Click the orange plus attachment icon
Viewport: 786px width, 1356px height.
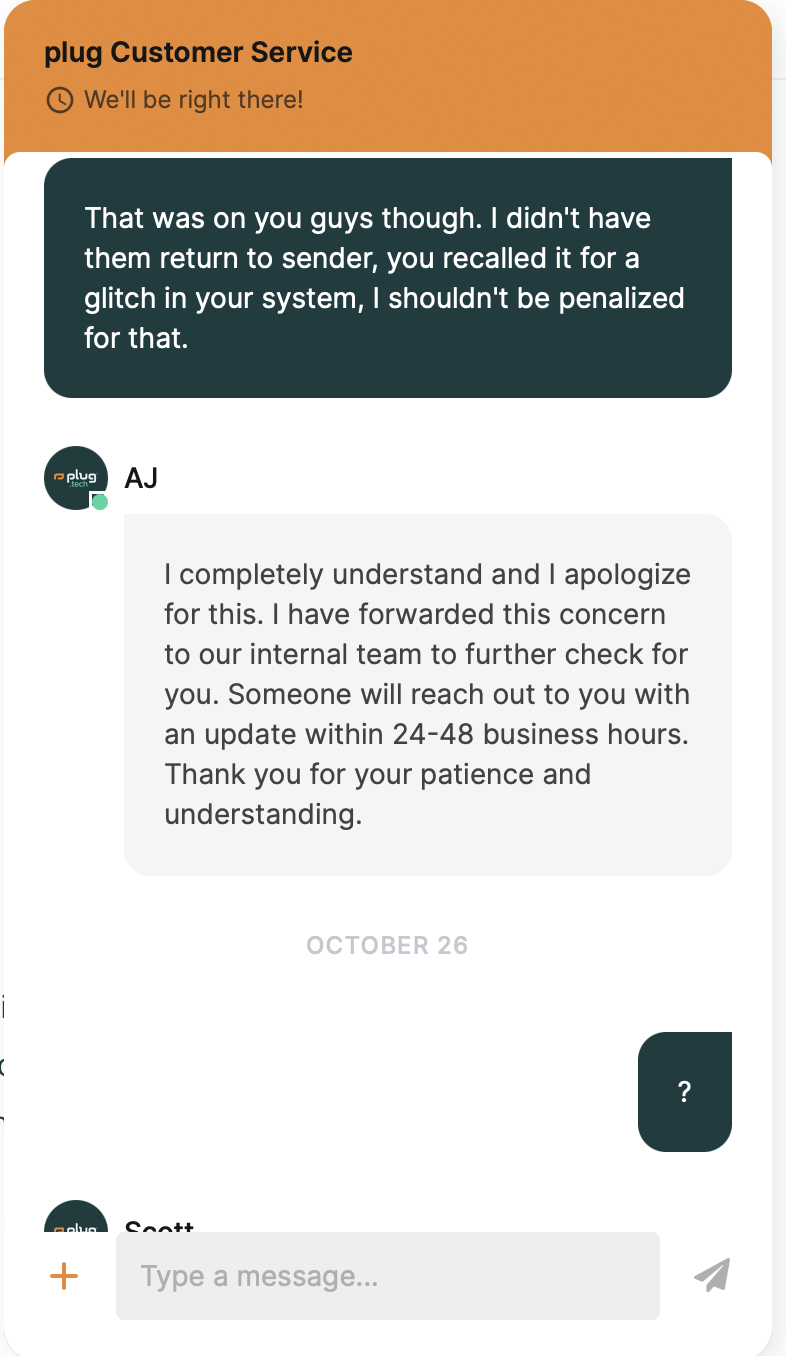click(64, 1276)
